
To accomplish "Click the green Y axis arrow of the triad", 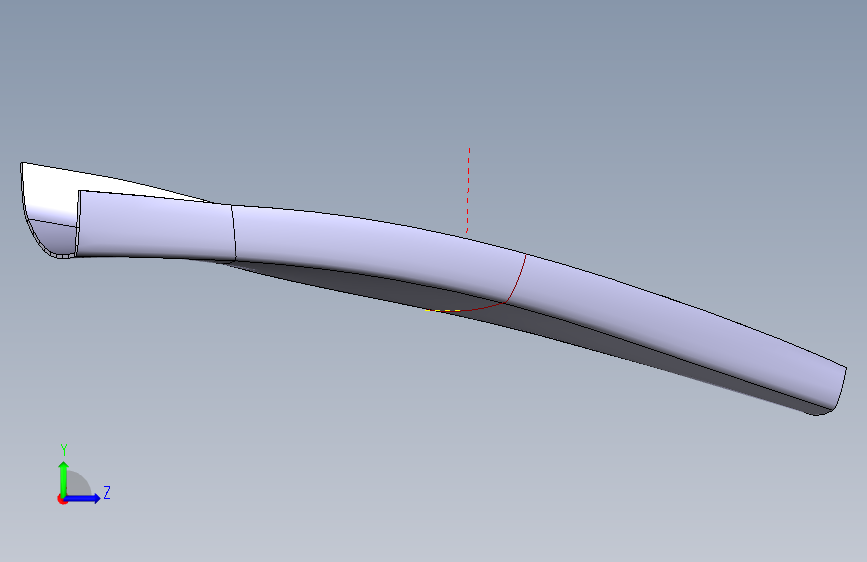I will [64, 478].
